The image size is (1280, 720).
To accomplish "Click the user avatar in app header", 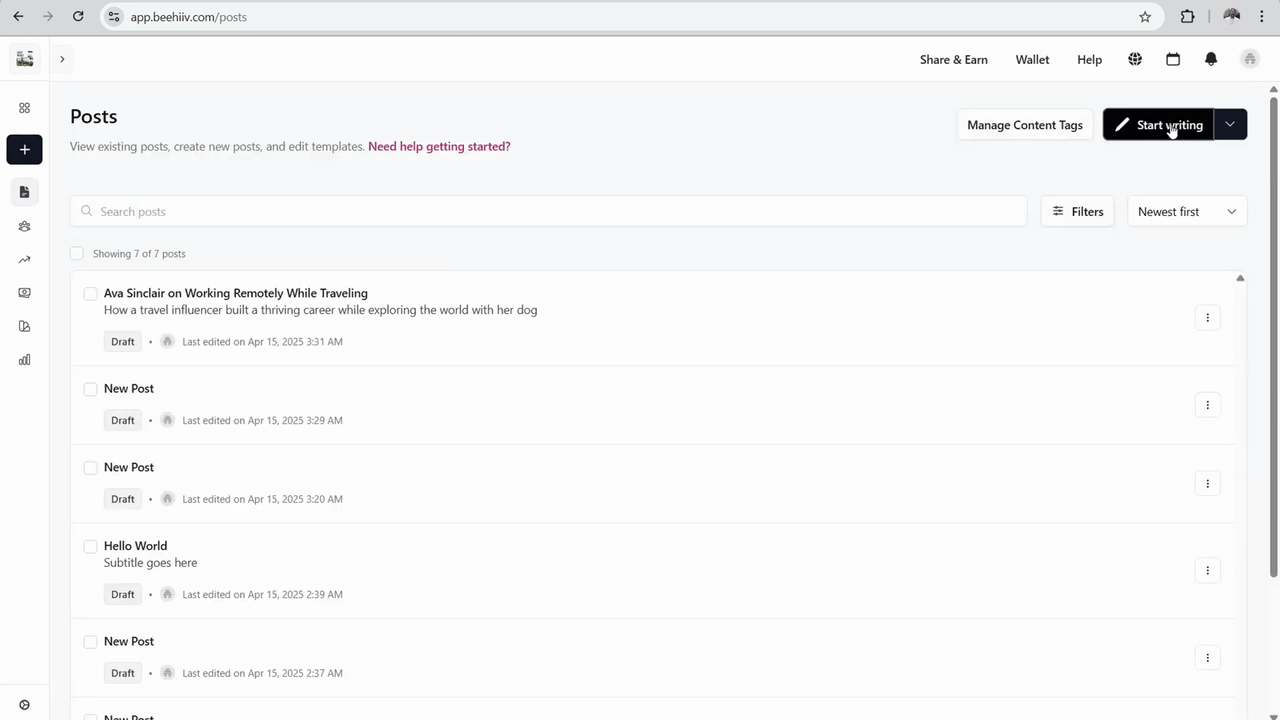I will point(1249,59).
